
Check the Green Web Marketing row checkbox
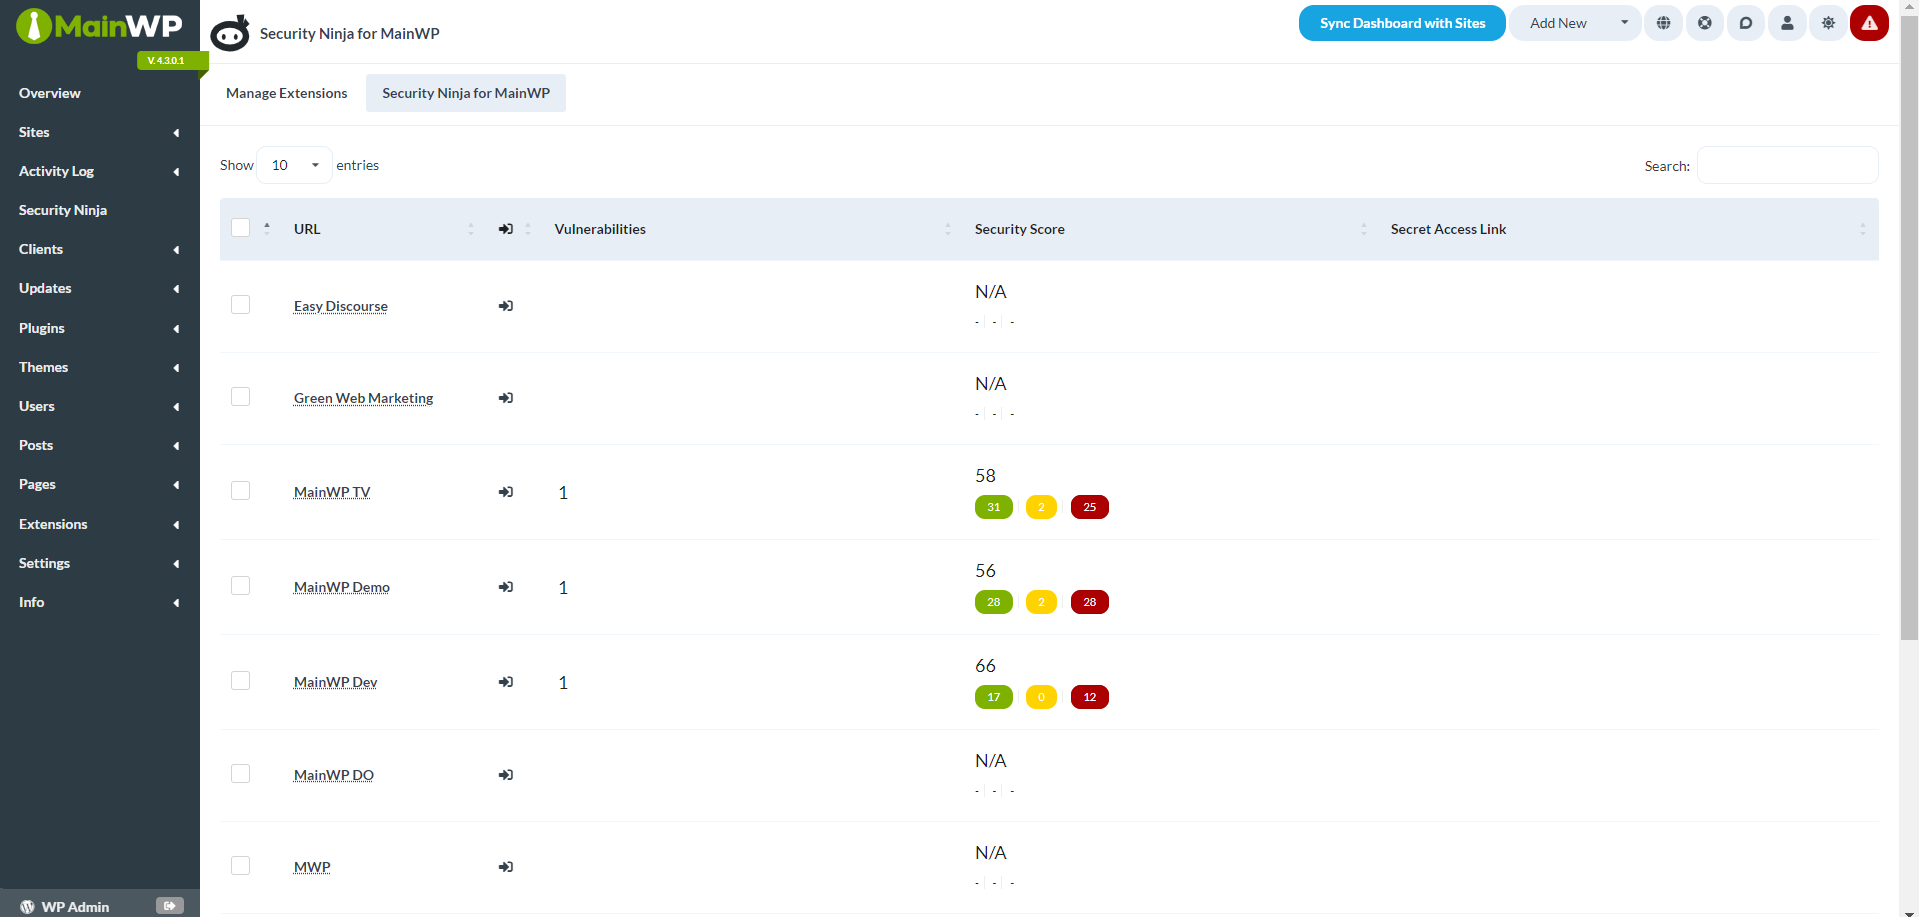tap(240, 397)
